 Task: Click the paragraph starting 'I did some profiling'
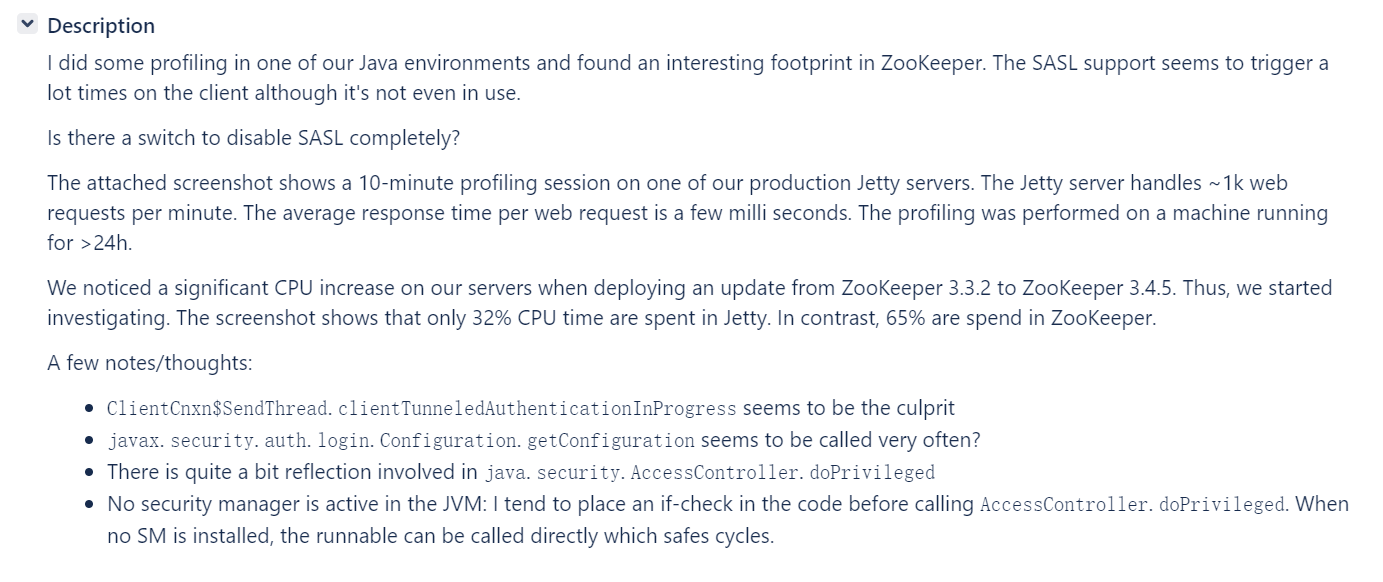(688, 79)
